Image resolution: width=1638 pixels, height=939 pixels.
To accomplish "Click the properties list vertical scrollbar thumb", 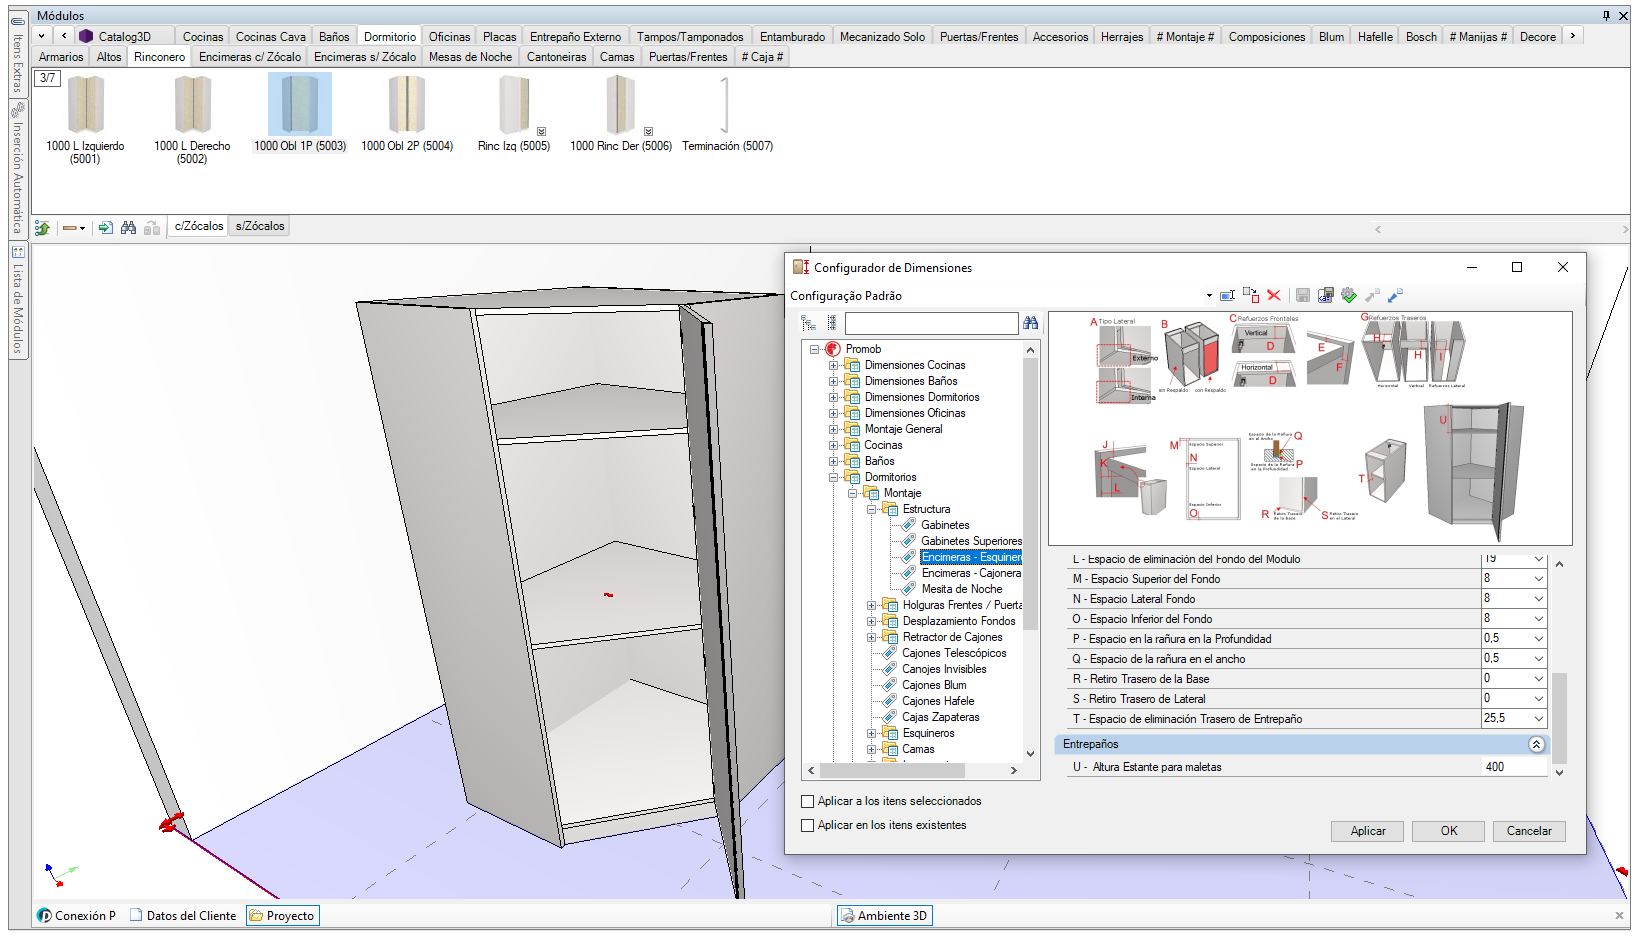I will (x=1560, y=718).
